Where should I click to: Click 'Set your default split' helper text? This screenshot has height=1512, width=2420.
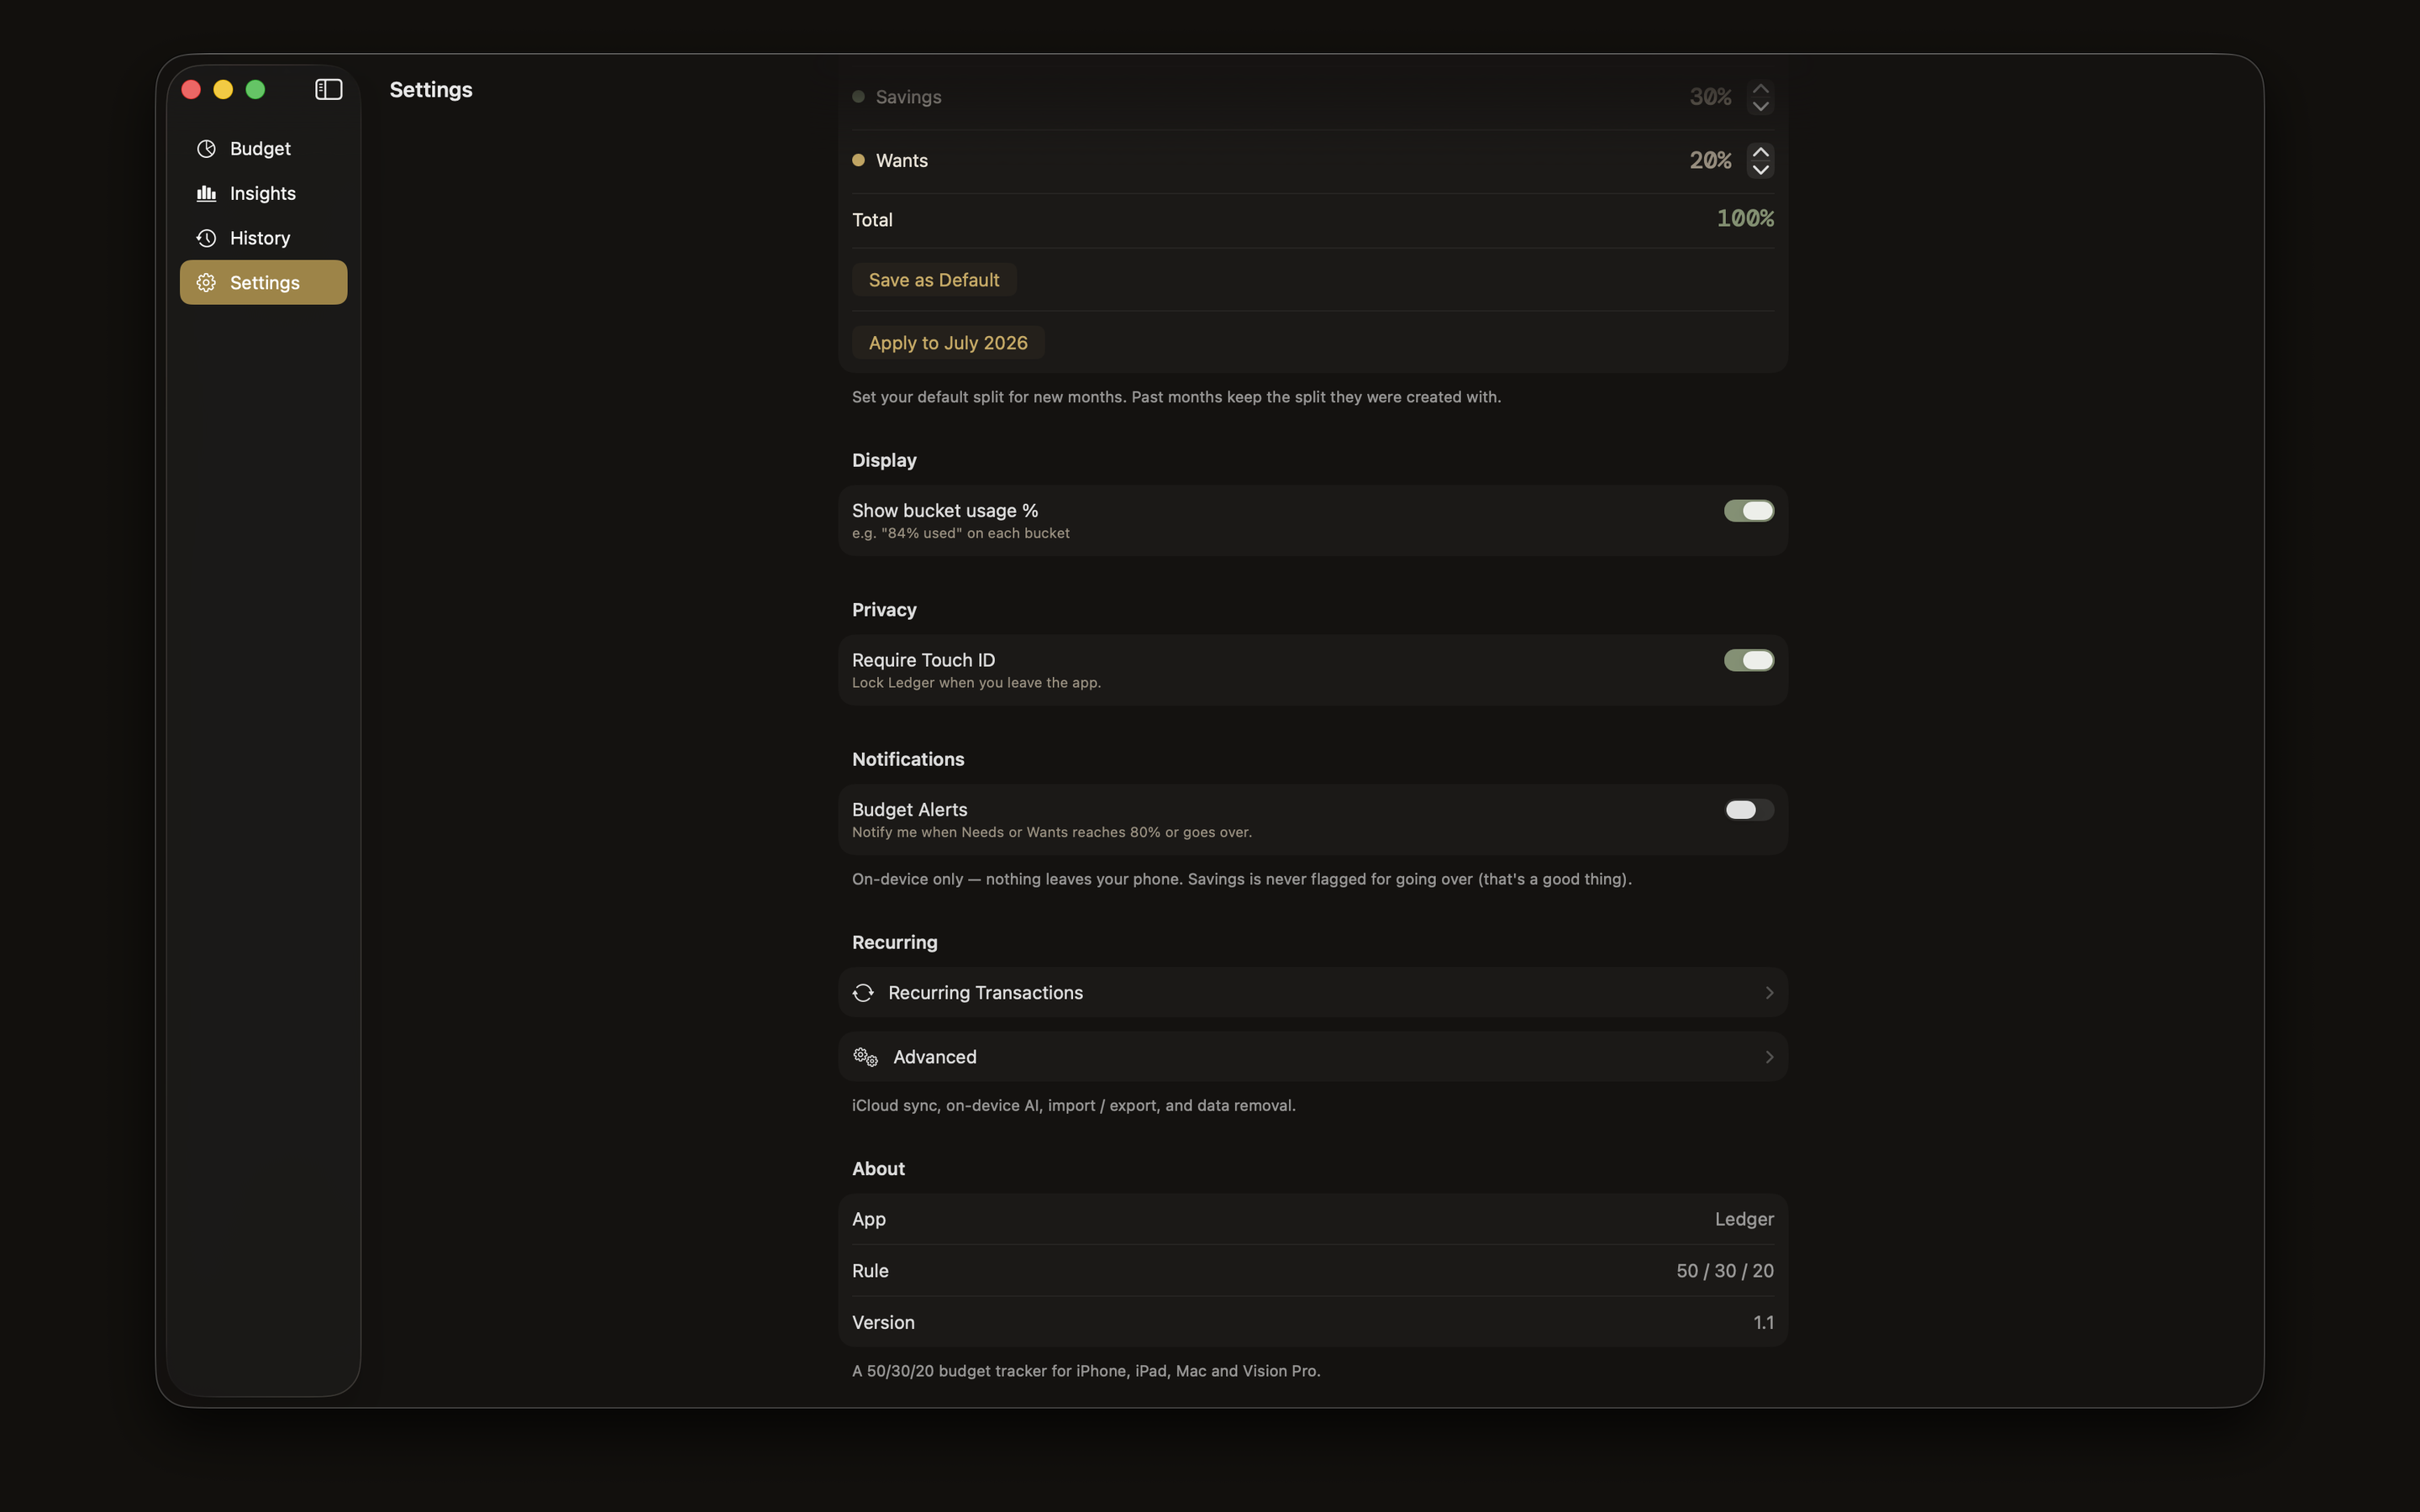tap(1176, 397)
